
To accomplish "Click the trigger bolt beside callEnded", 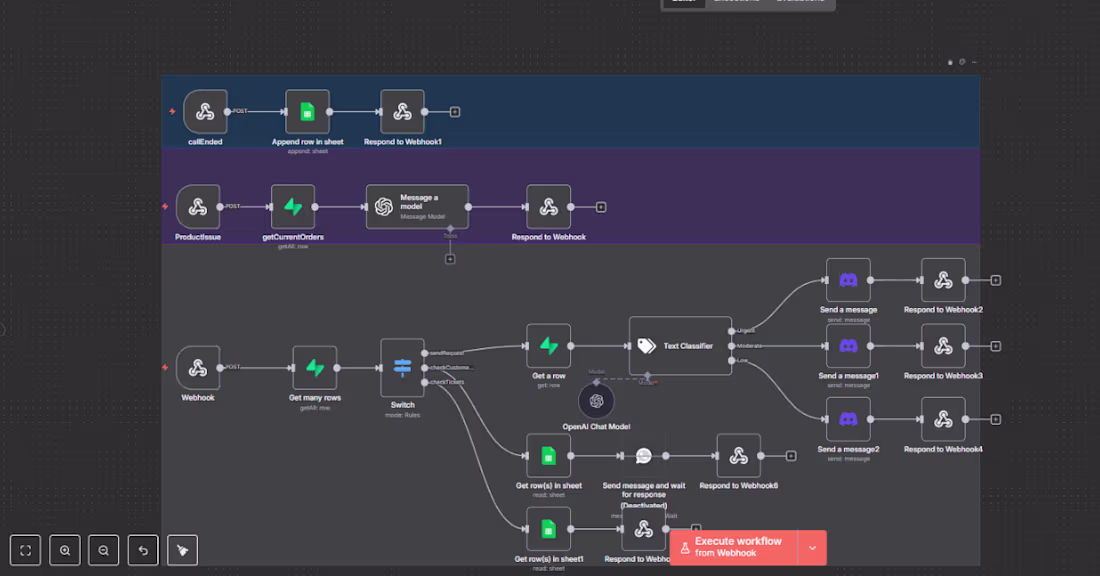I will tap(172, 112).
